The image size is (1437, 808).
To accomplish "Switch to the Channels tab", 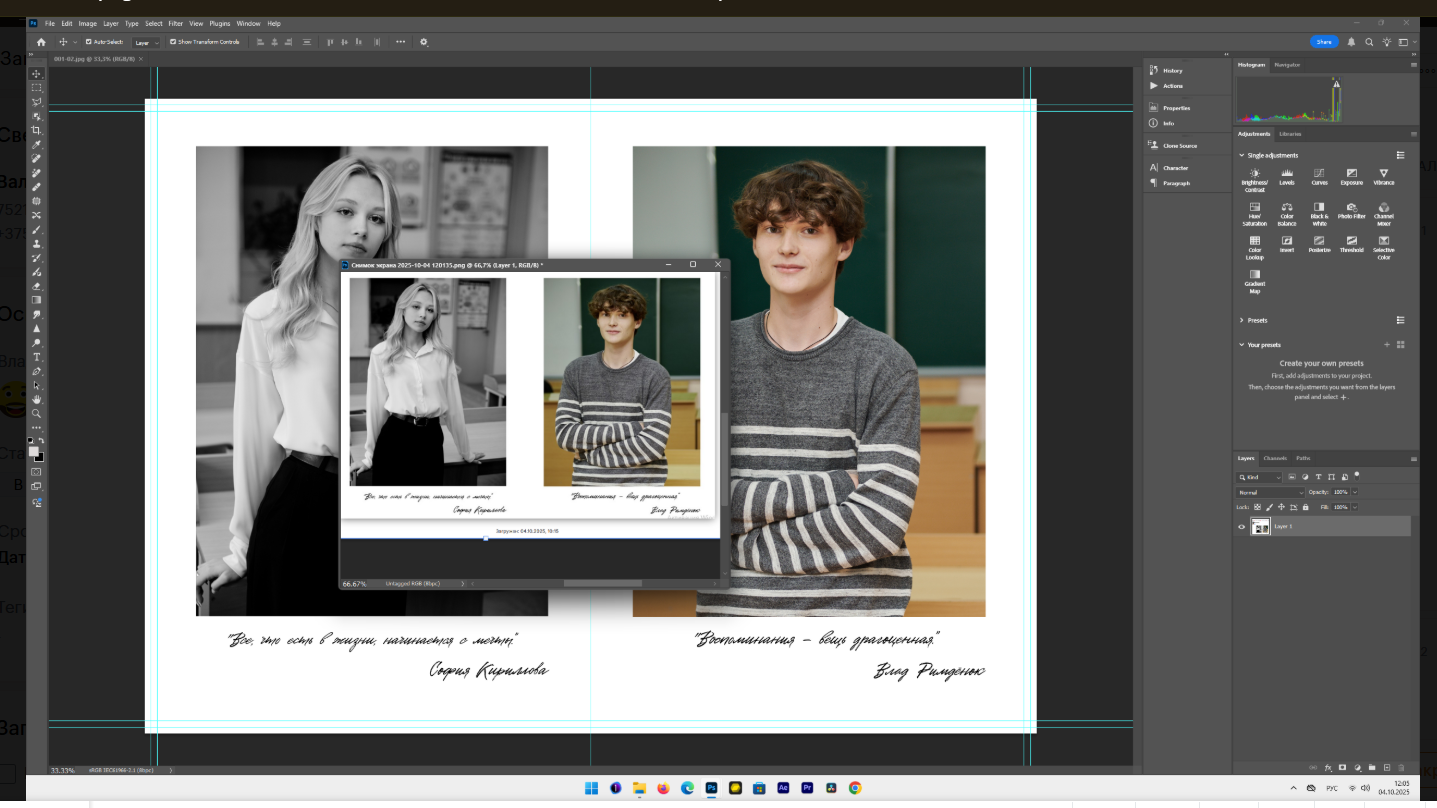I will pyautogui.click(x=1274, y=458).
